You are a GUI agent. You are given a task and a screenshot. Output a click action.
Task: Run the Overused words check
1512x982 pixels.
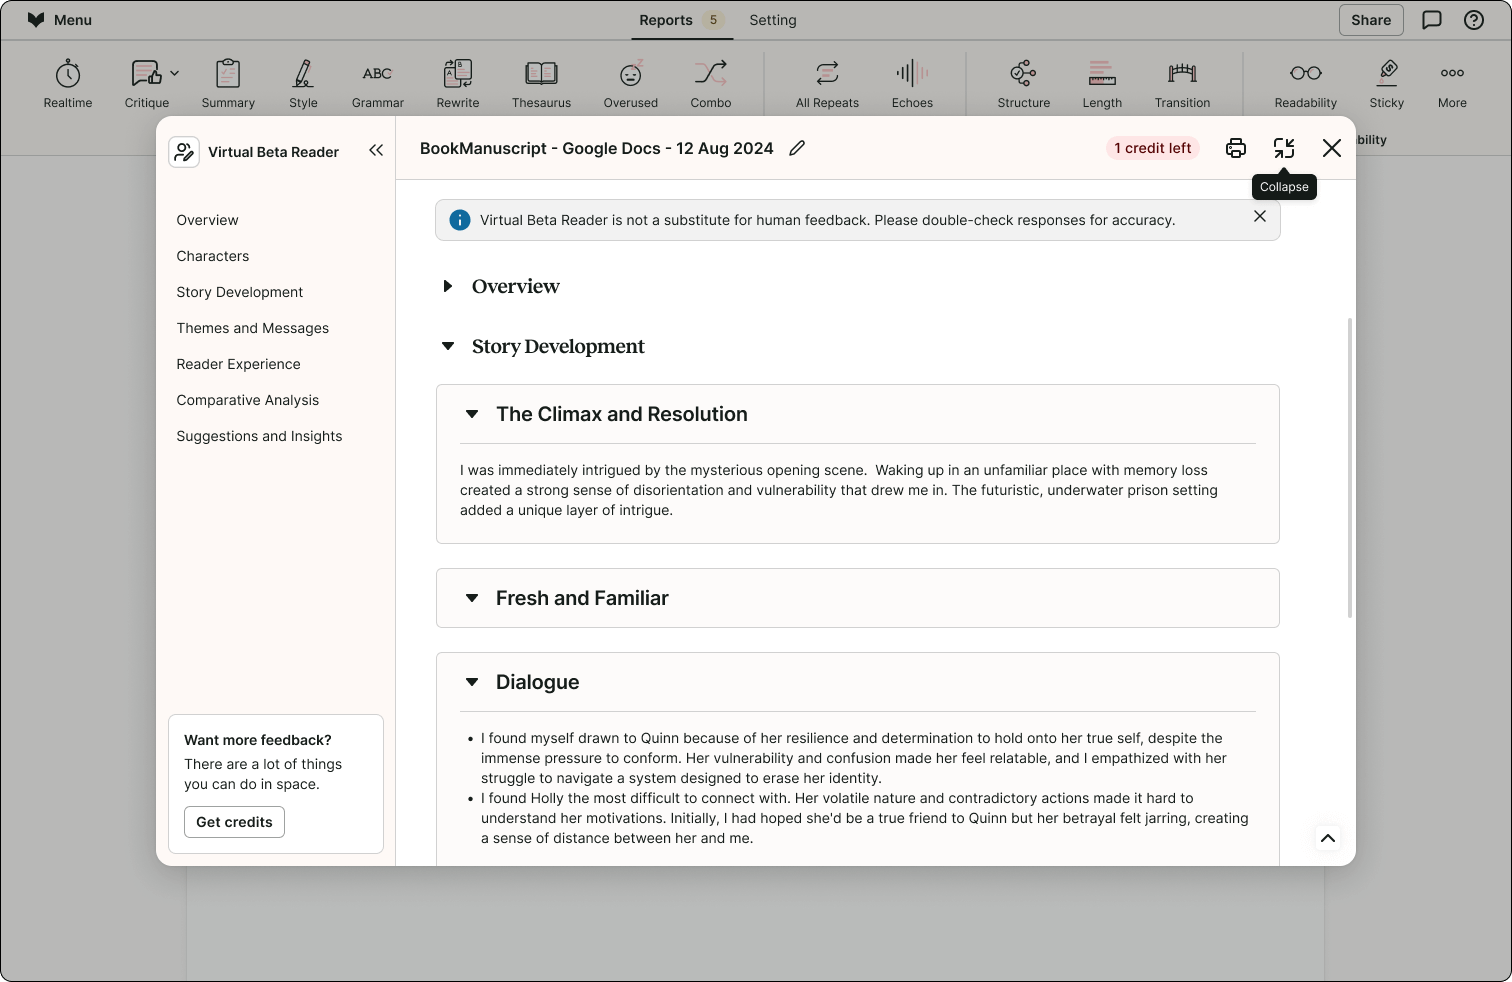click(x=630, y=82)
